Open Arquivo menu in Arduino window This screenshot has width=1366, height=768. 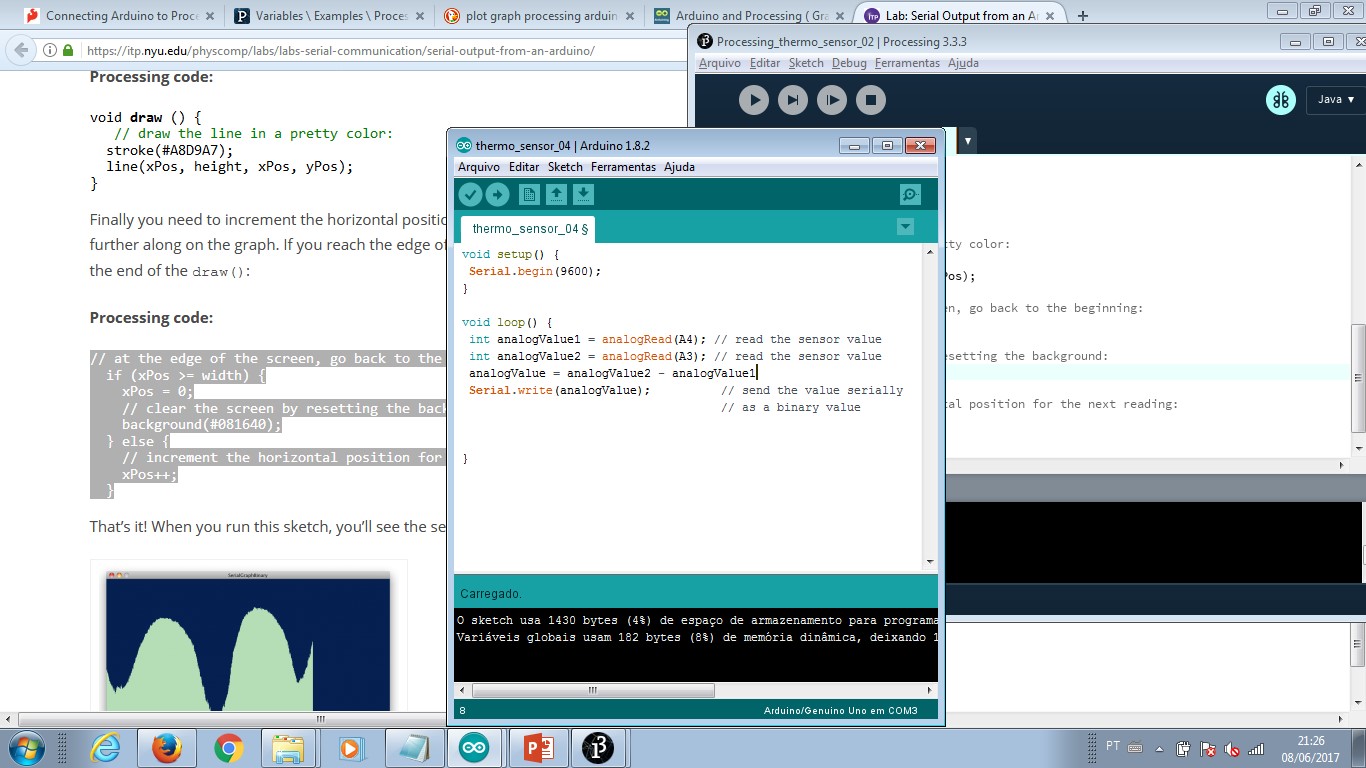coord(479,167)
